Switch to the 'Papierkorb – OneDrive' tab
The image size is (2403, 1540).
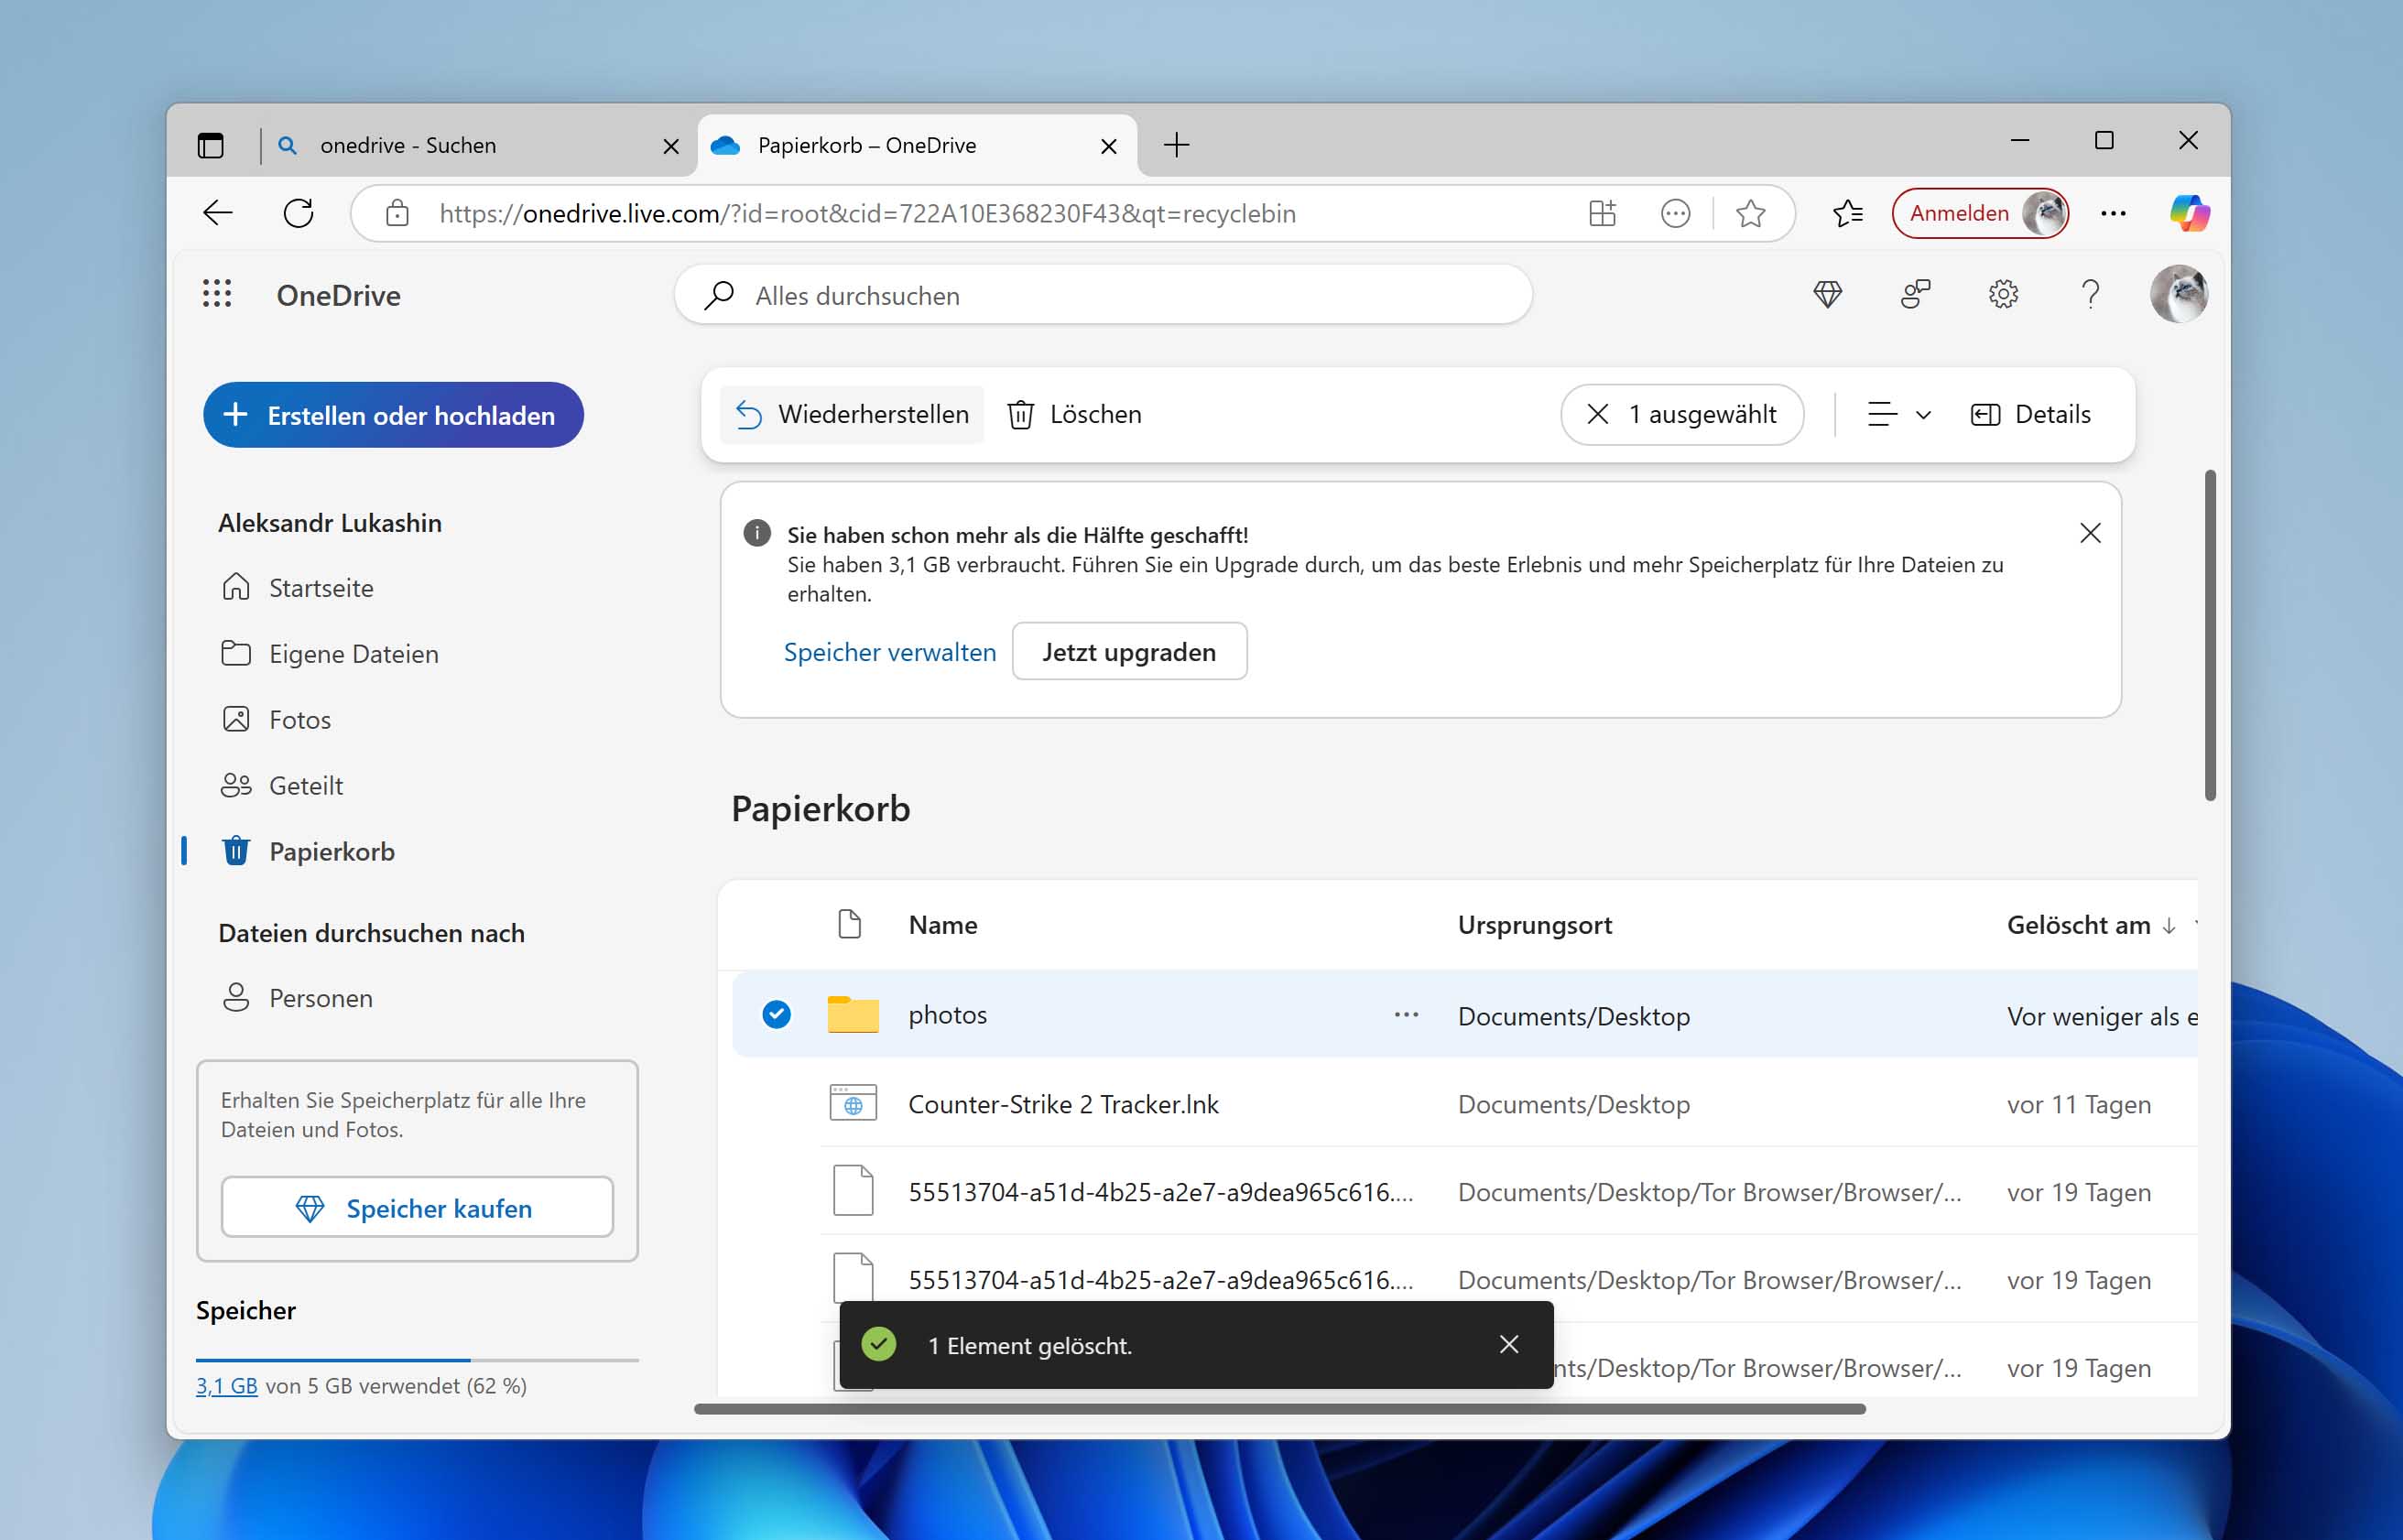pyautogui.click(x=917, y=146)
